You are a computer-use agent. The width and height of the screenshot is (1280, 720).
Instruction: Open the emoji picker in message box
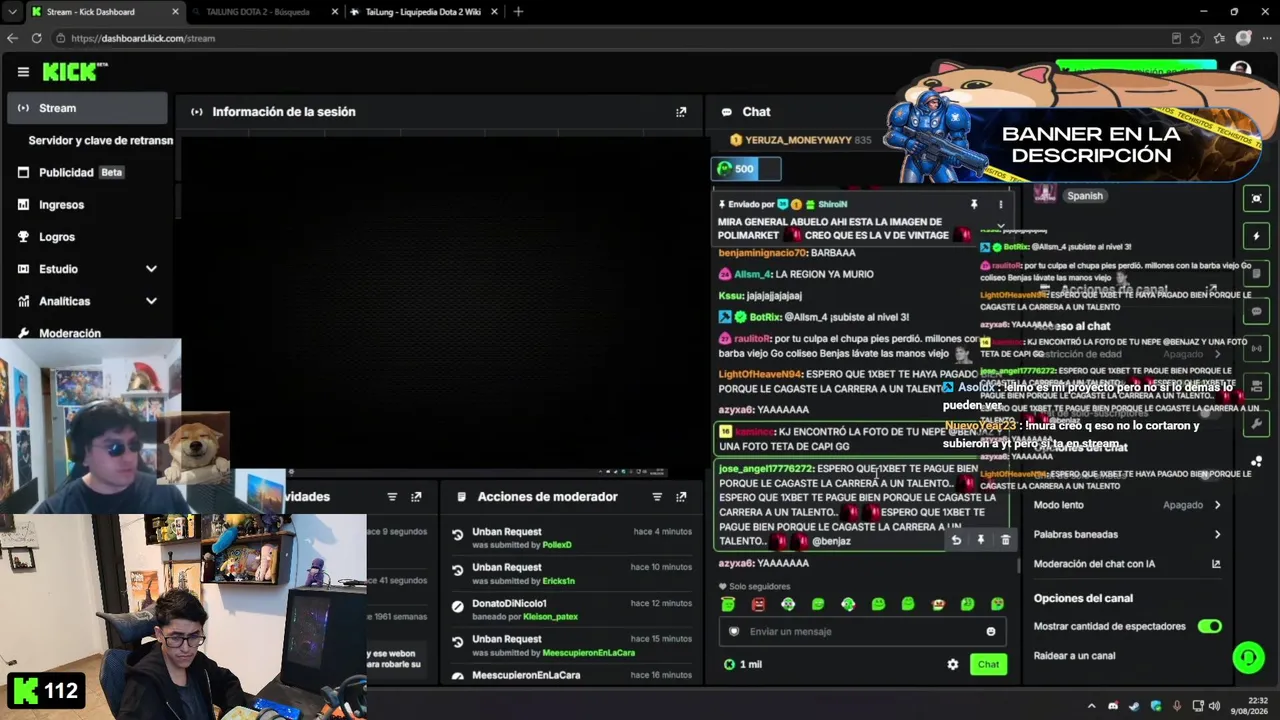click(x=991, y=632)
